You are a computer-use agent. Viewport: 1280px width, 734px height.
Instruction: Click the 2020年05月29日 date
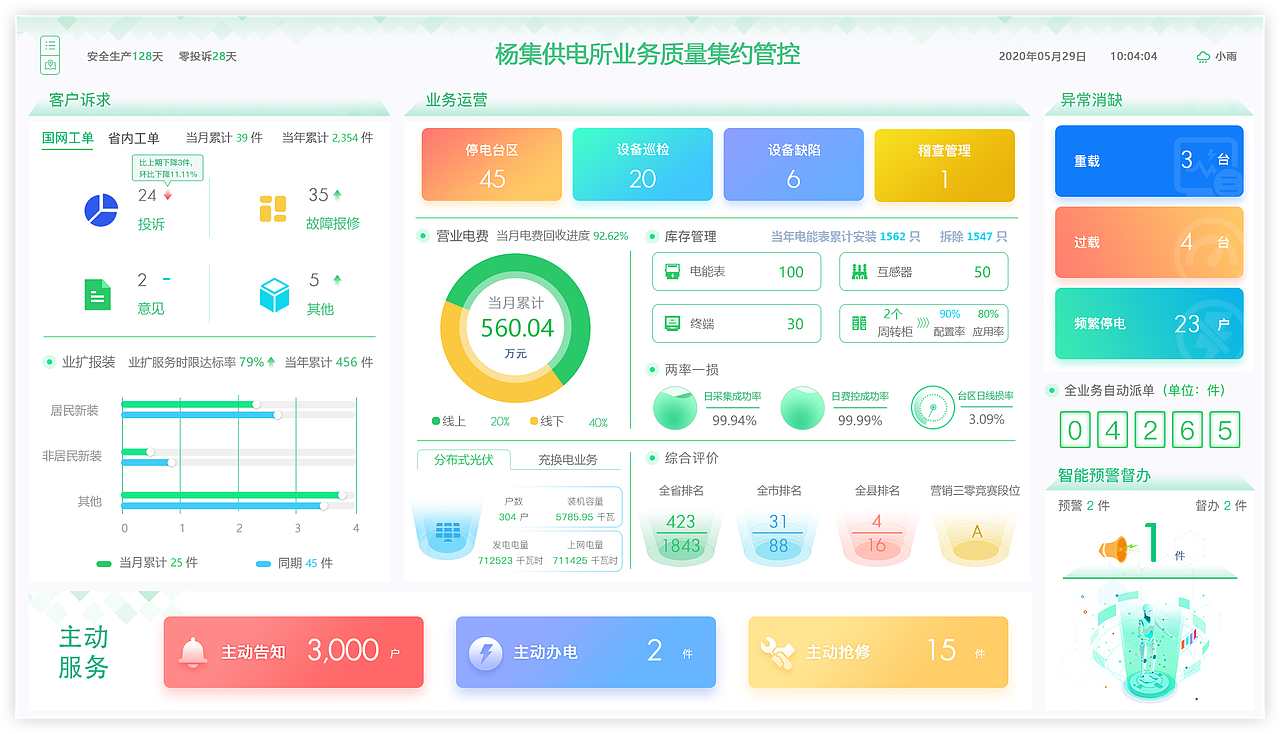tap(1042, 57)
